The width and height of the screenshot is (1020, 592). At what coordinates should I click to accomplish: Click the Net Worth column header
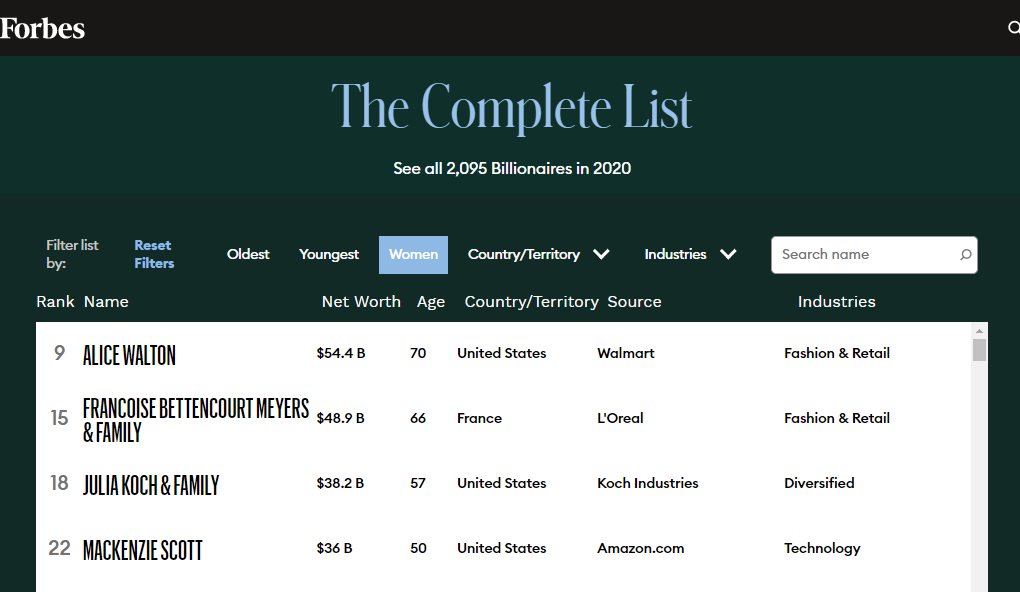click(x=361, y=302)
